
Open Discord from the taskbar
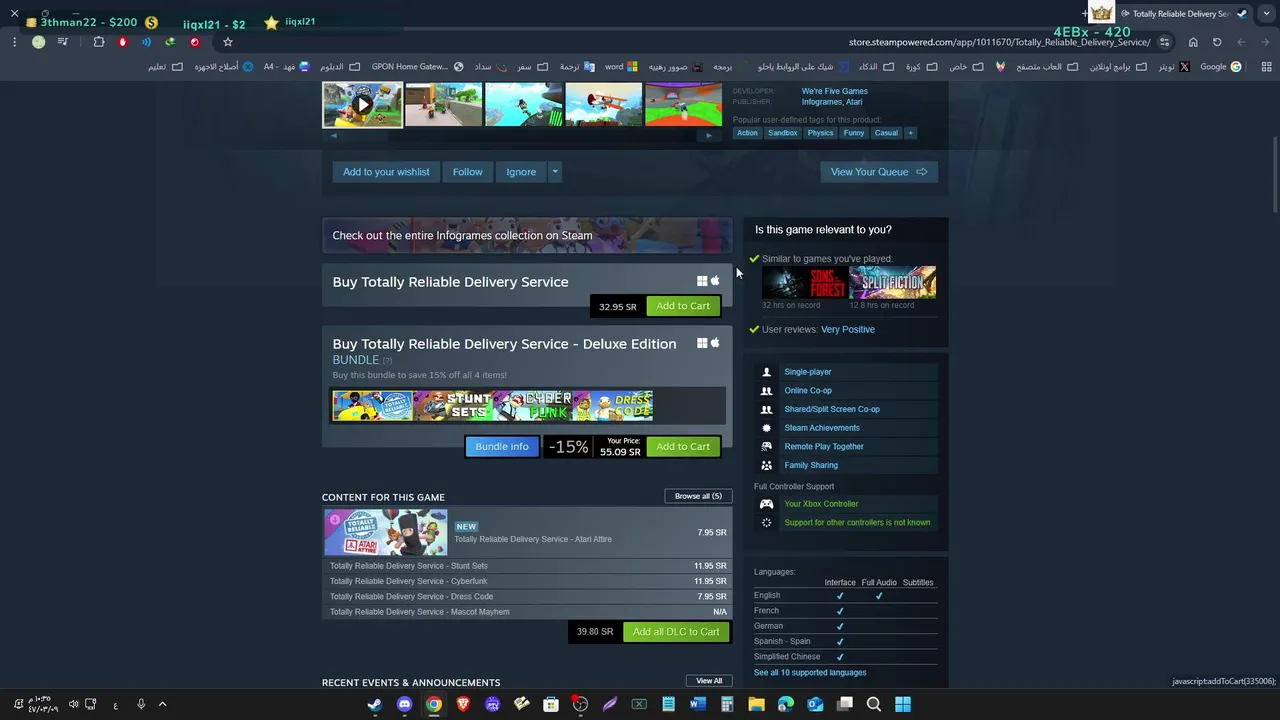(404, 704)
